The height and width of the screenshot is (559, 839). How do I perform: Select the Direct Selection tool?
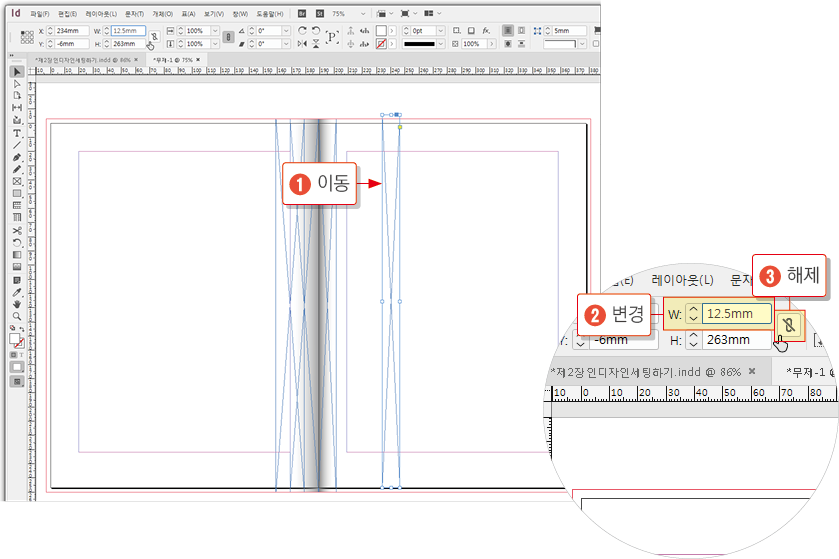[17, 84]
